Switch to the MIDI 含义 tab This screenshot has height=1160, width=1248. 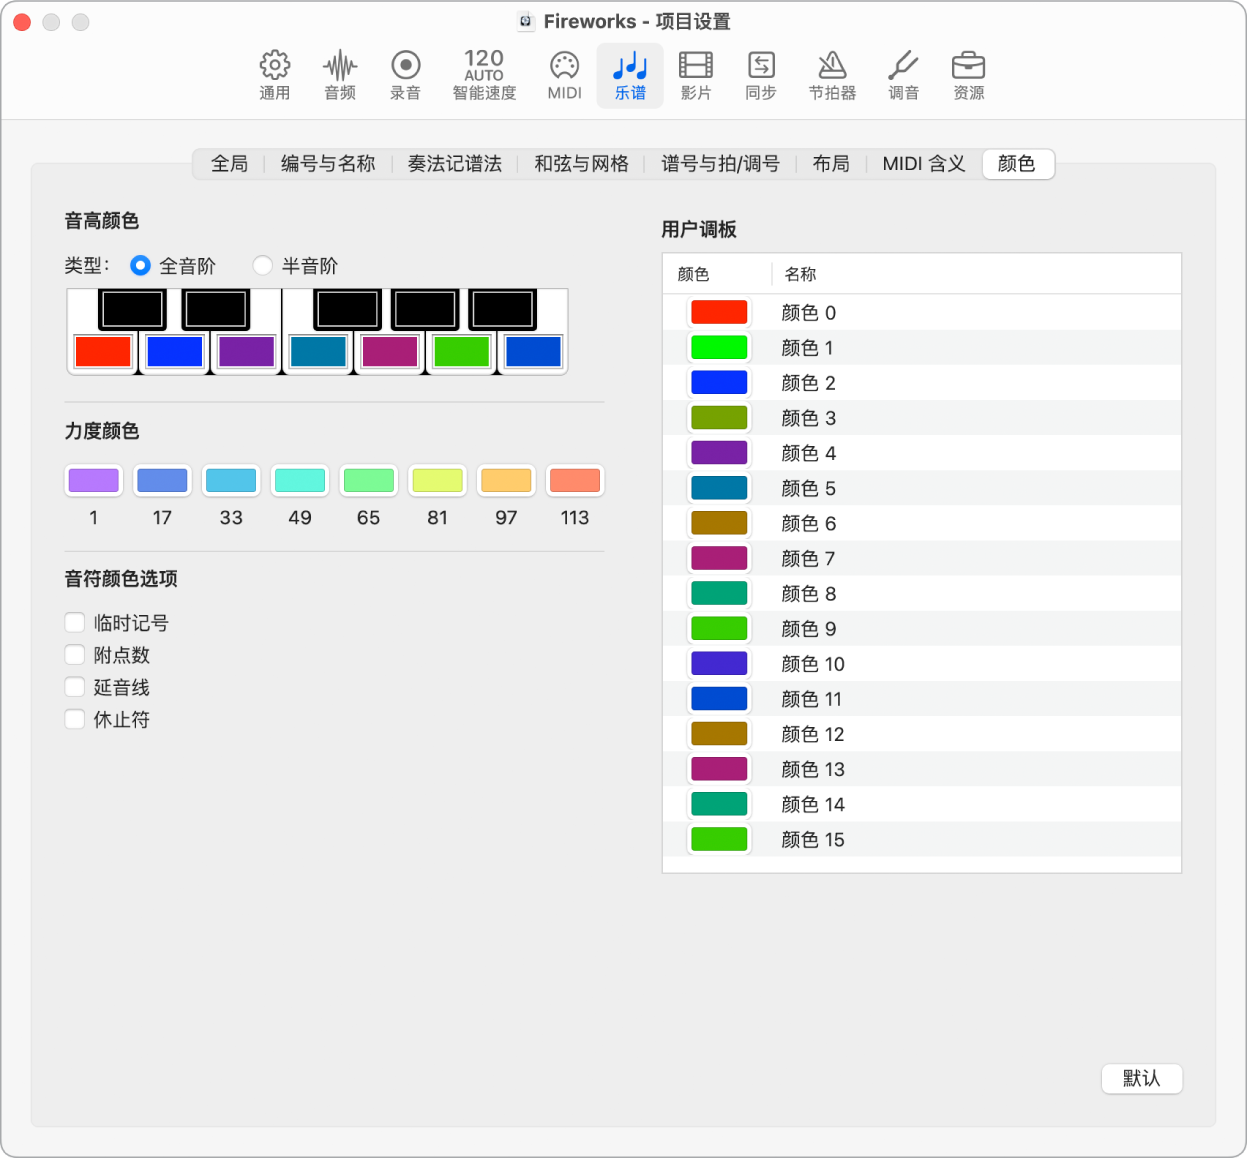click(924, 164)
